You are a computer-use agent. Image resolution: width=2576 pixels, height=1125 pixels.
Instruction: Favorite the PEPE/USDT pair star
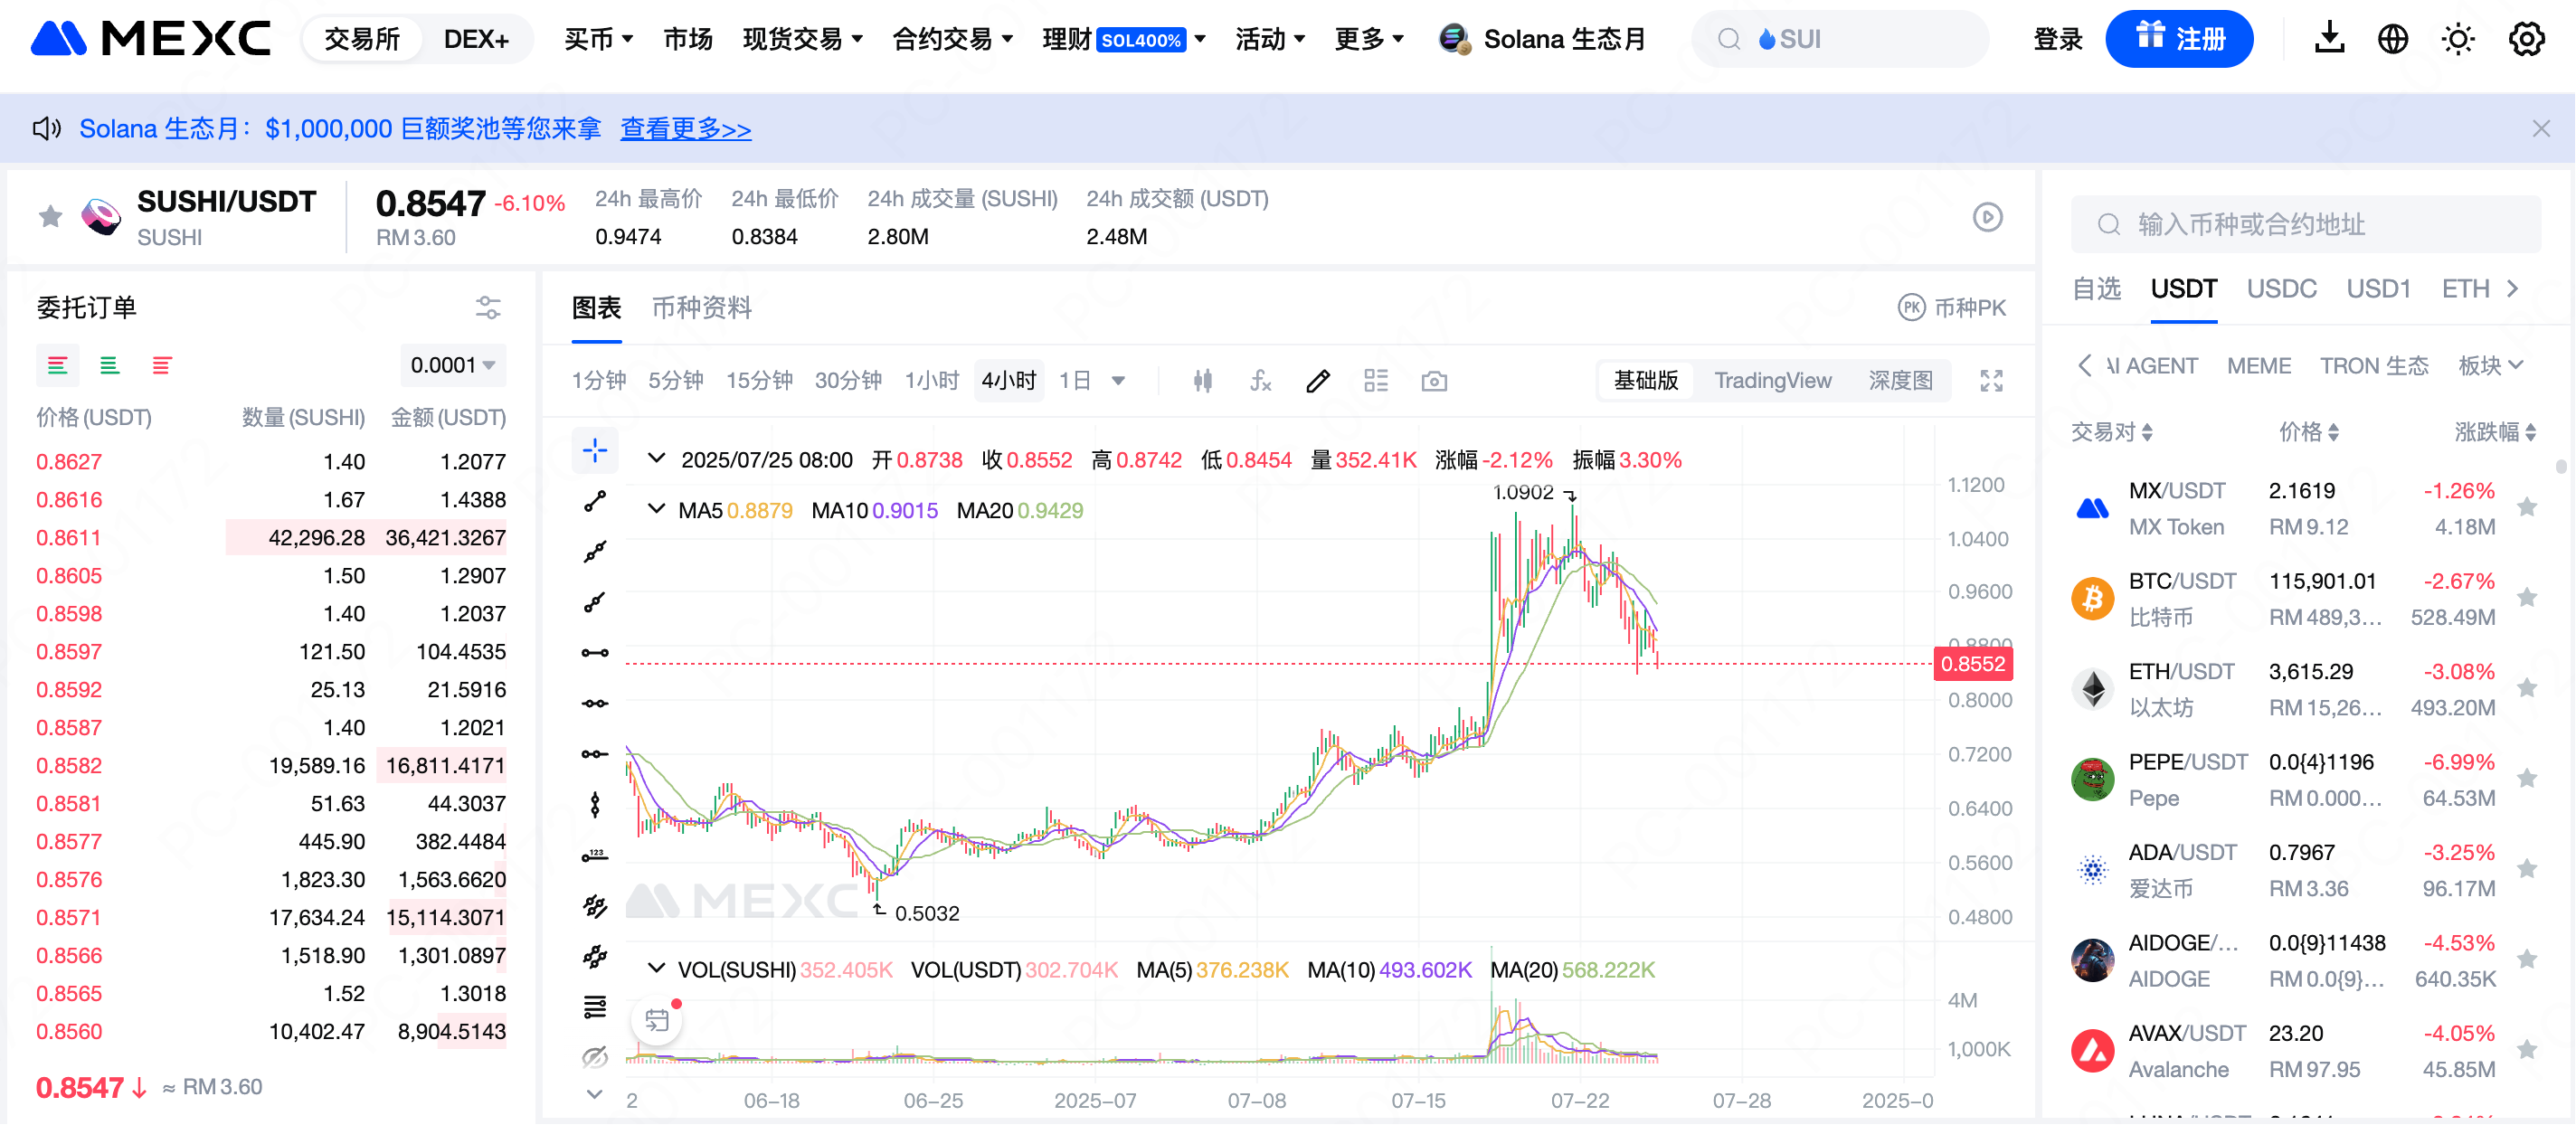click(x=2527, y=778)
